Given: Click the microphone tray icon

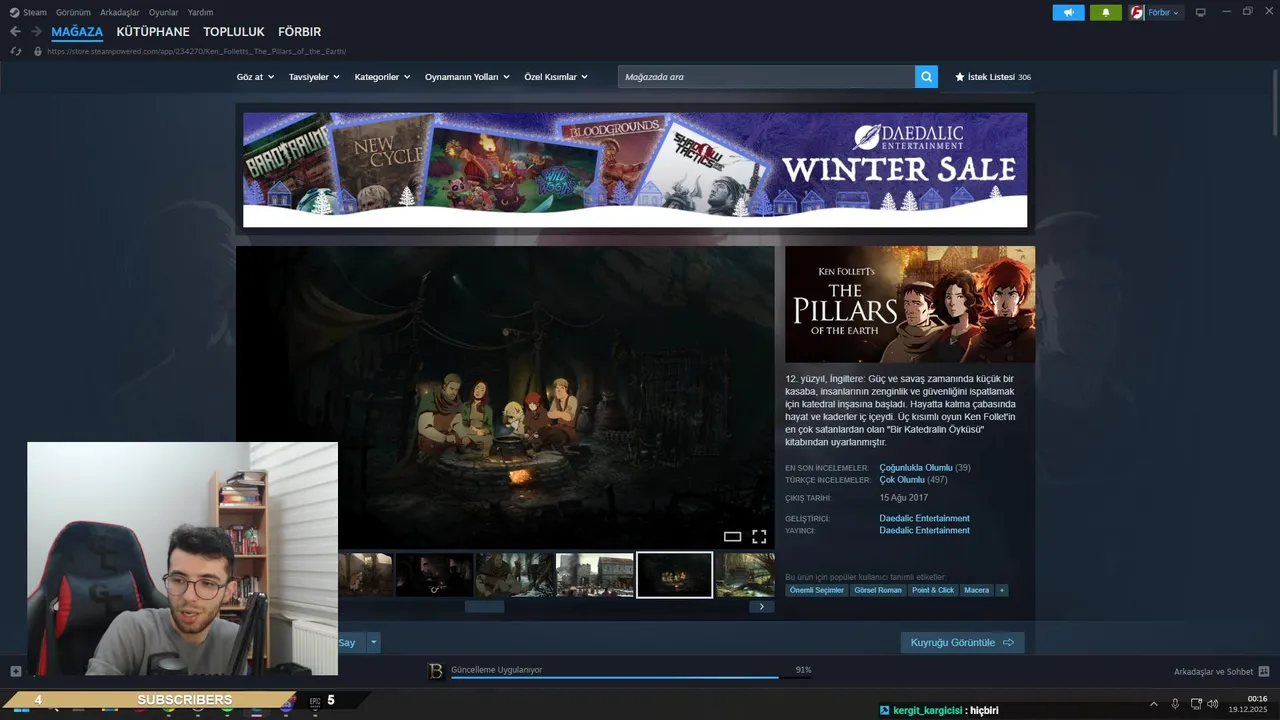Looking at the screenshot, I should tap(1175, 704).
